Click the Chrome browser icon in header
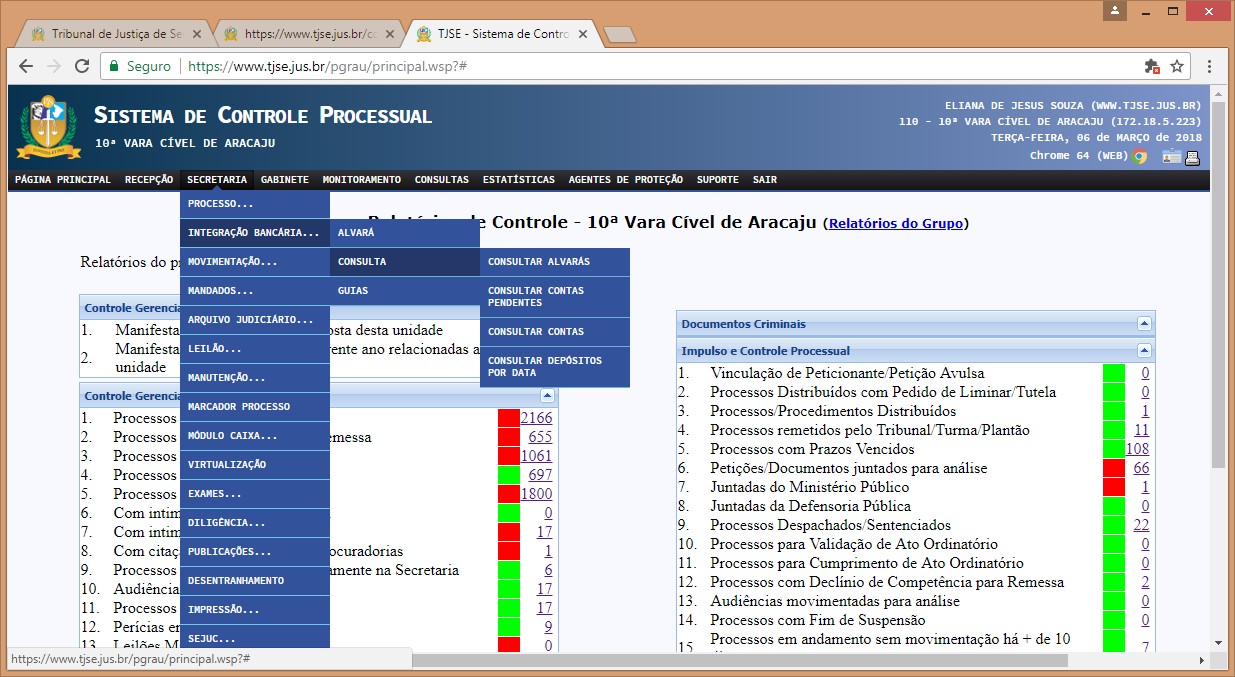Image resolution: width=1235 pixels, height=677 pixels. 1140,156
